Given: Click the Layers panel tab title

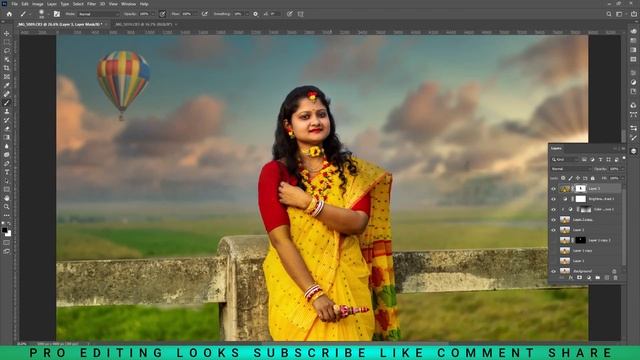Looking at the screenshot, I should coord(556,148).
